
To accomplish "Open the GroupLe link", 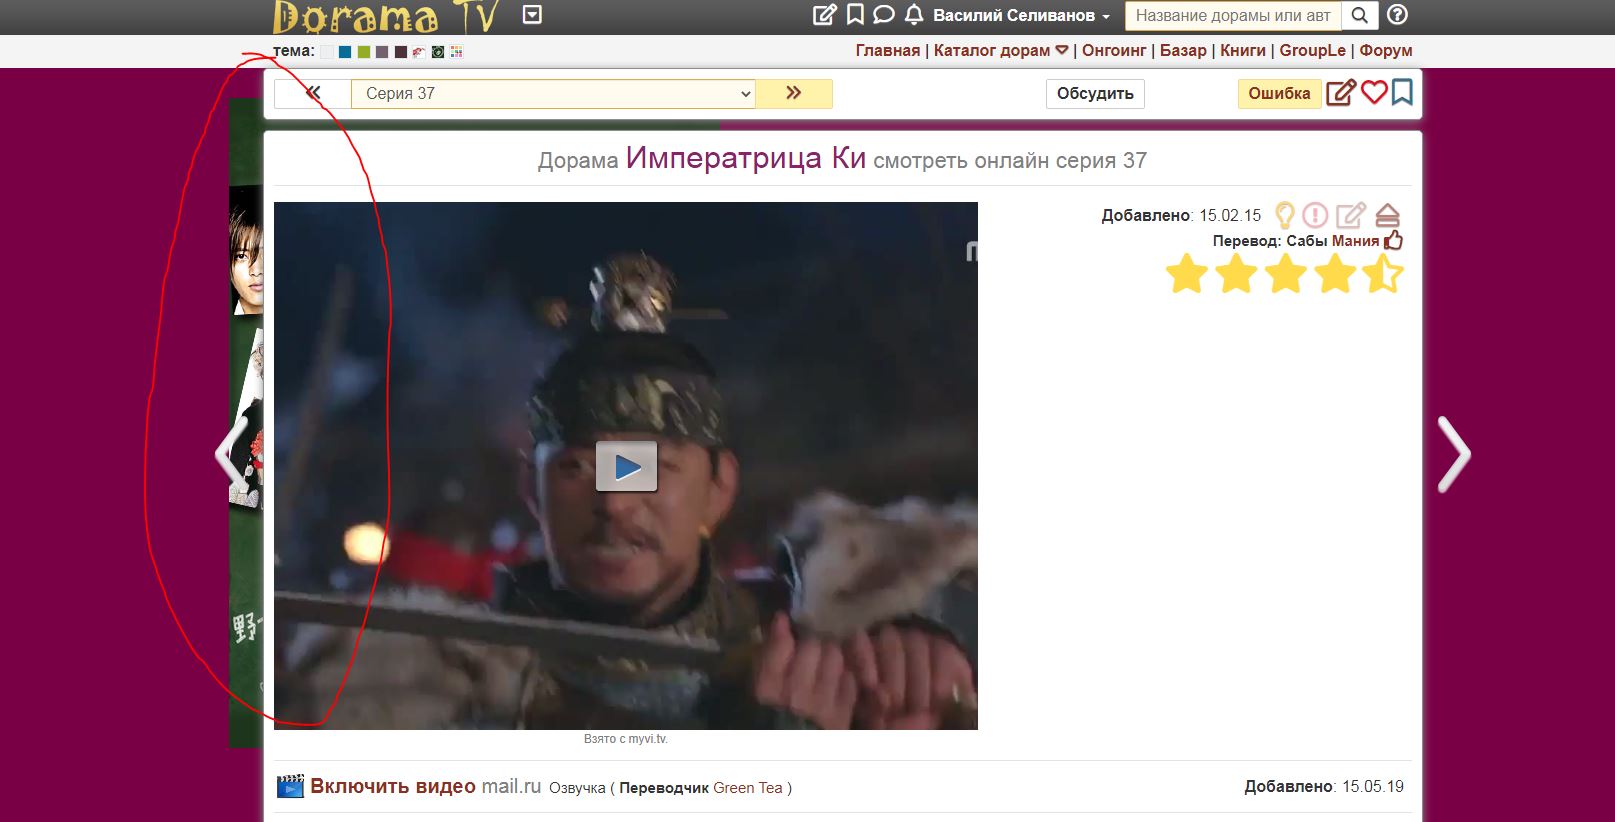I will click(x=1312, y=50).
